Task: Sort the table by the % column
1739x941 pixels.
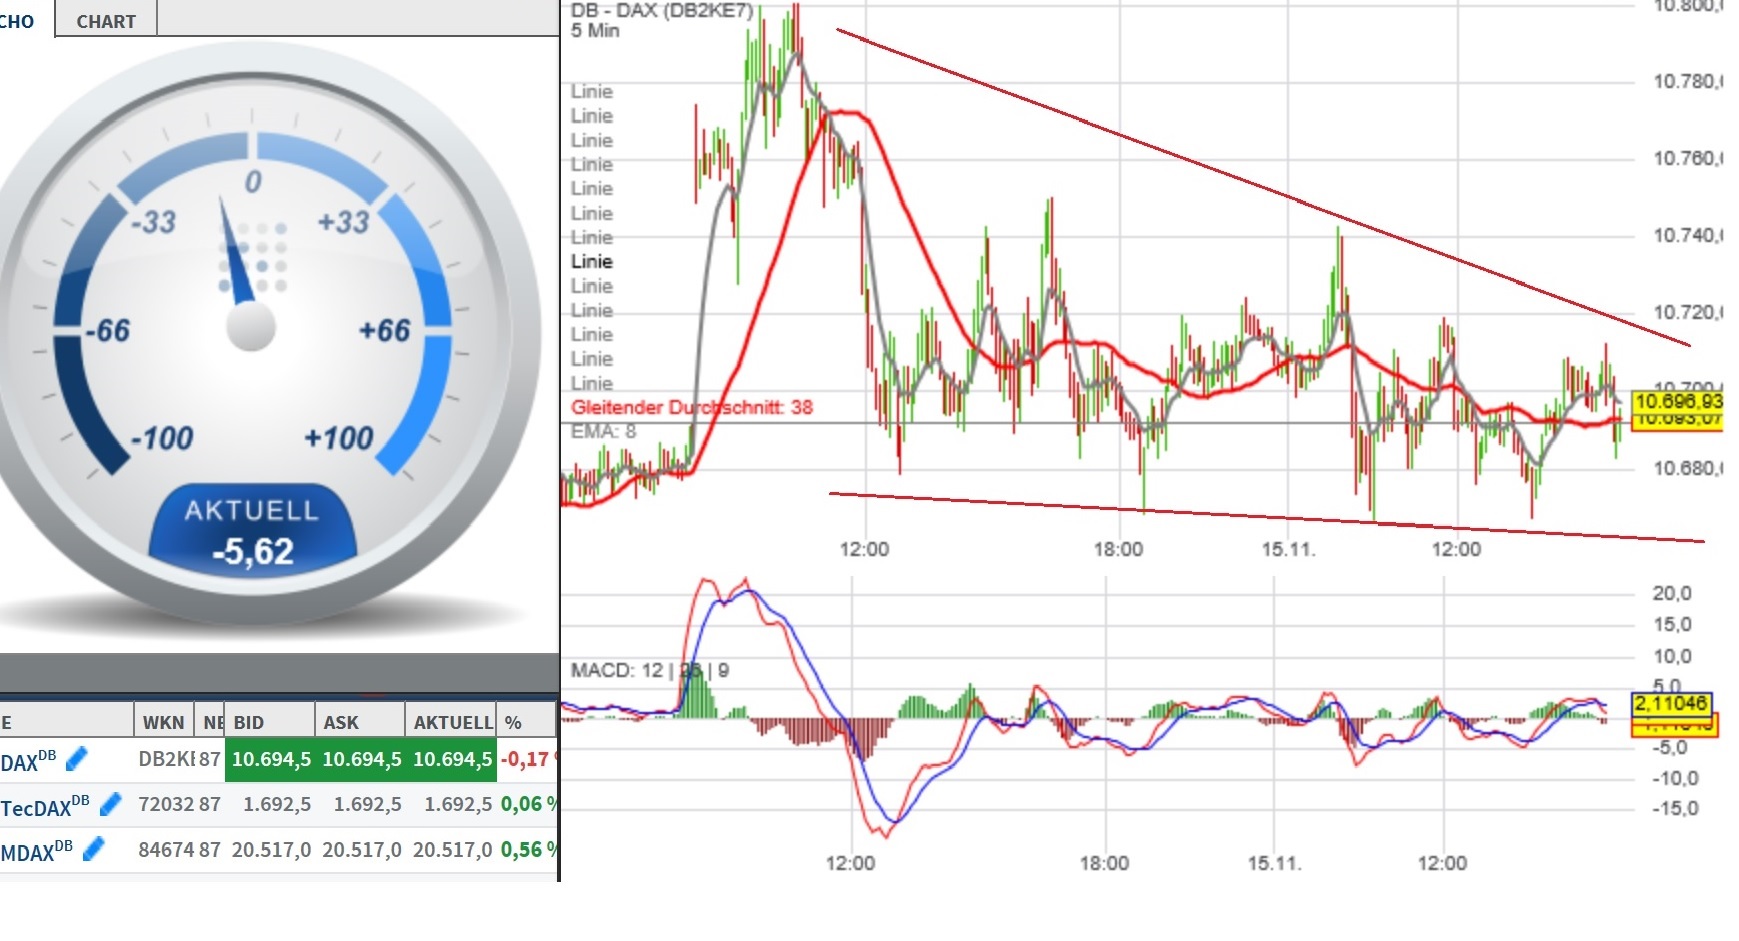Action: pyautogui.click(x=515, y=719)
